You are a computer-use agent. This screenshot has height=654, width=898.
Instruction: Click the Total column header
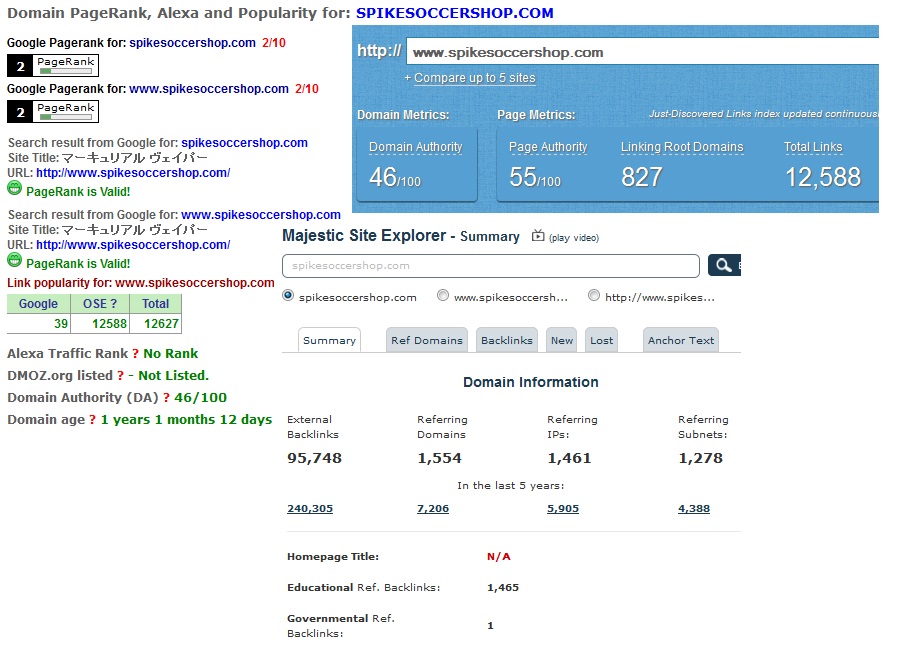click(155, 304)
